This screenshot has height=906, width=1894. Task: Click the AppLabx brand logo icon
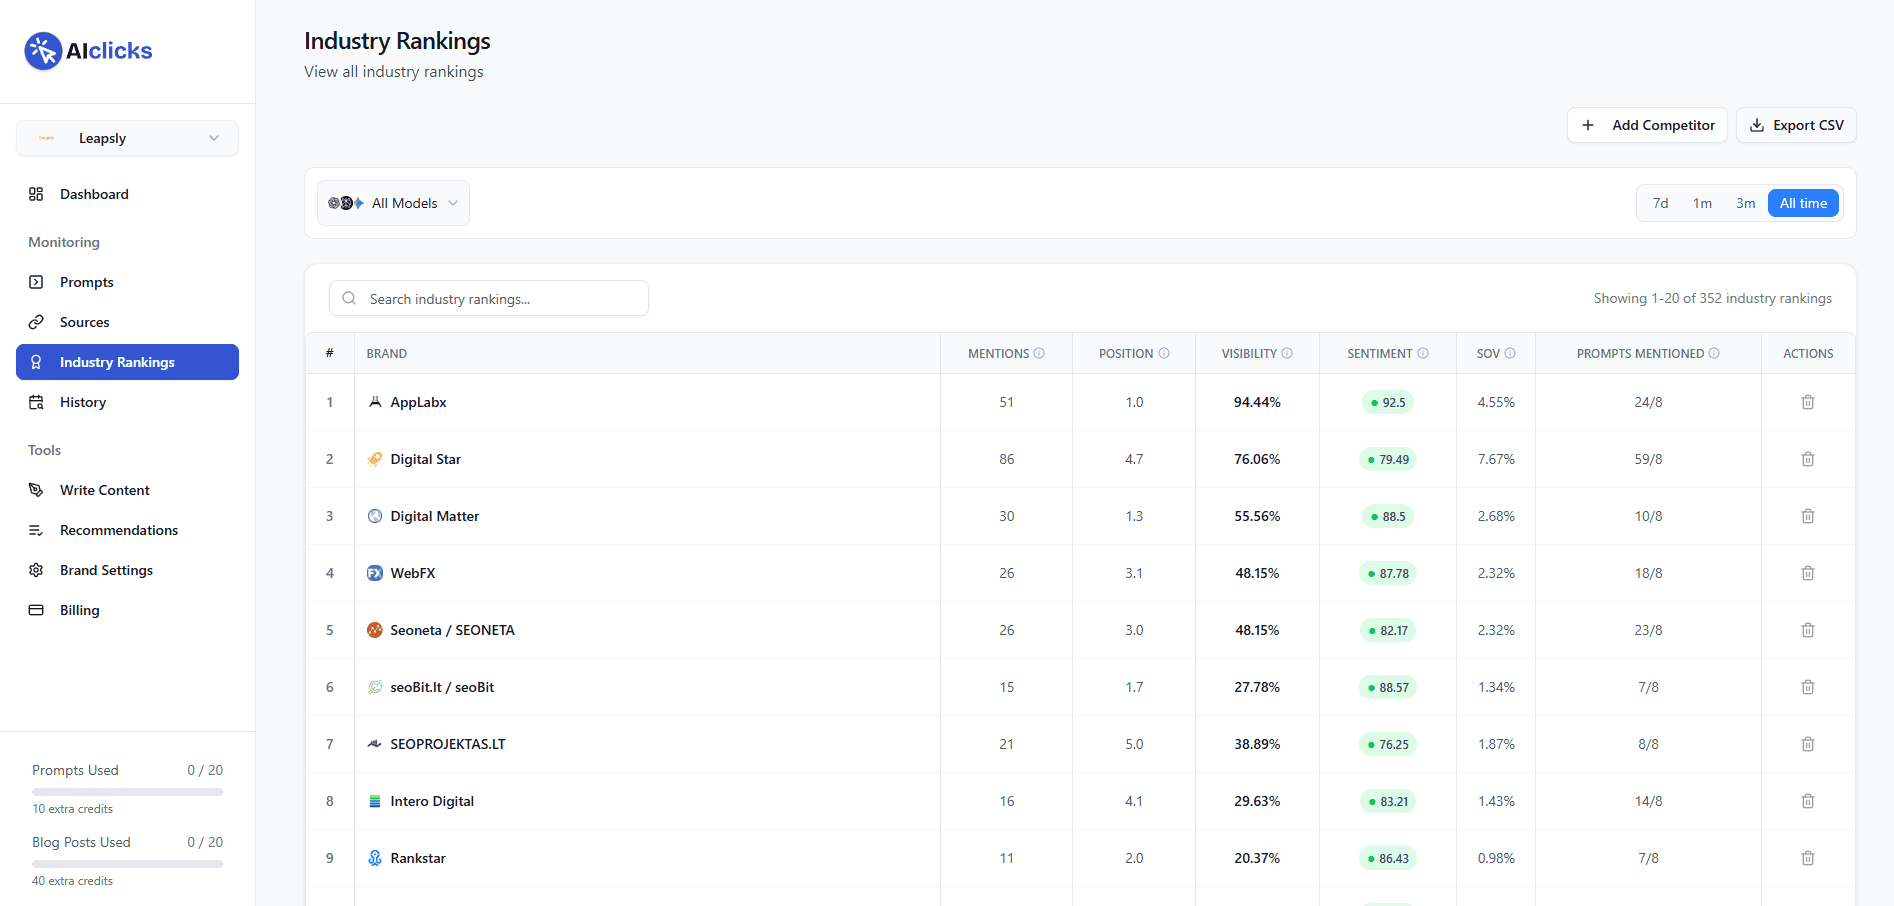(375, 402)
